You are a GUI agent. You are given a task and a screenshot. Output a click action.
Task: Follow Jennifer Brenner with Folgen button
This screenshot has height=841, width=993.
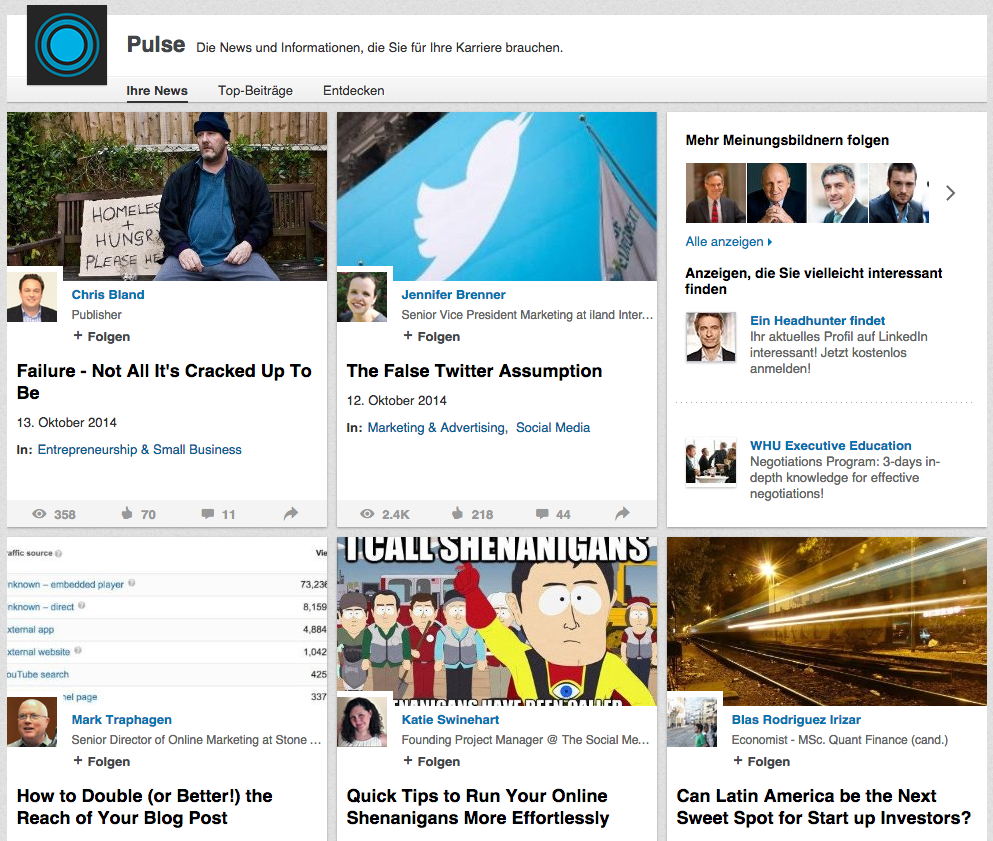click(x=432, y=336)
